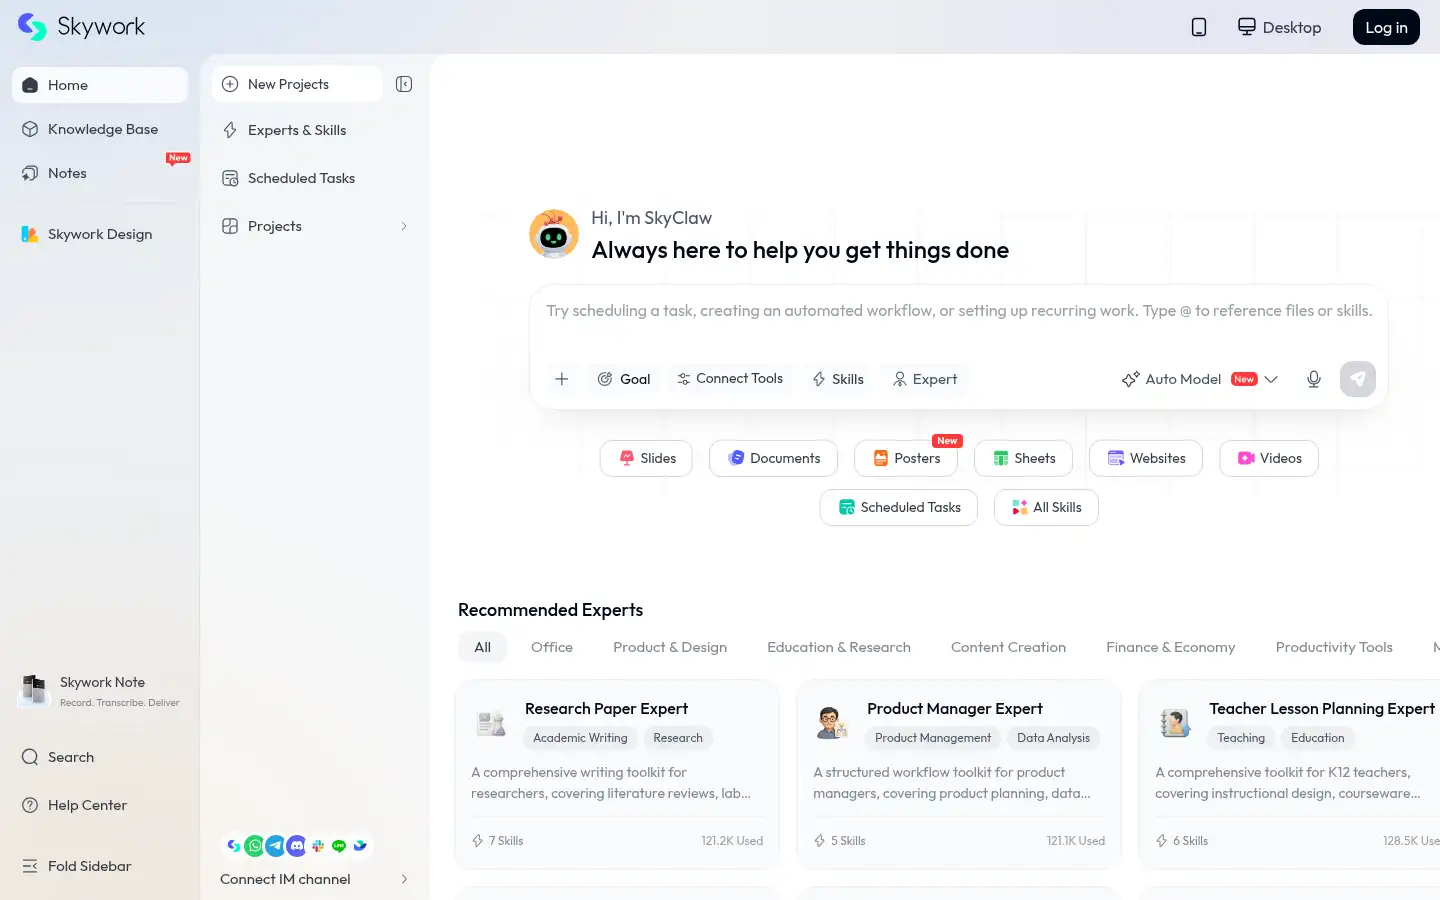
Task: Open the Expert selector in prompt box
Action: 925,379
